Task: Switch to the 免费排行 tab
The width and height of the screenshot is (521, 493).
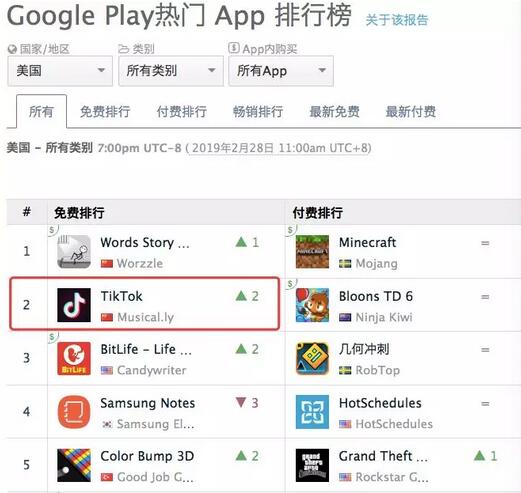Action: (105, 111)
